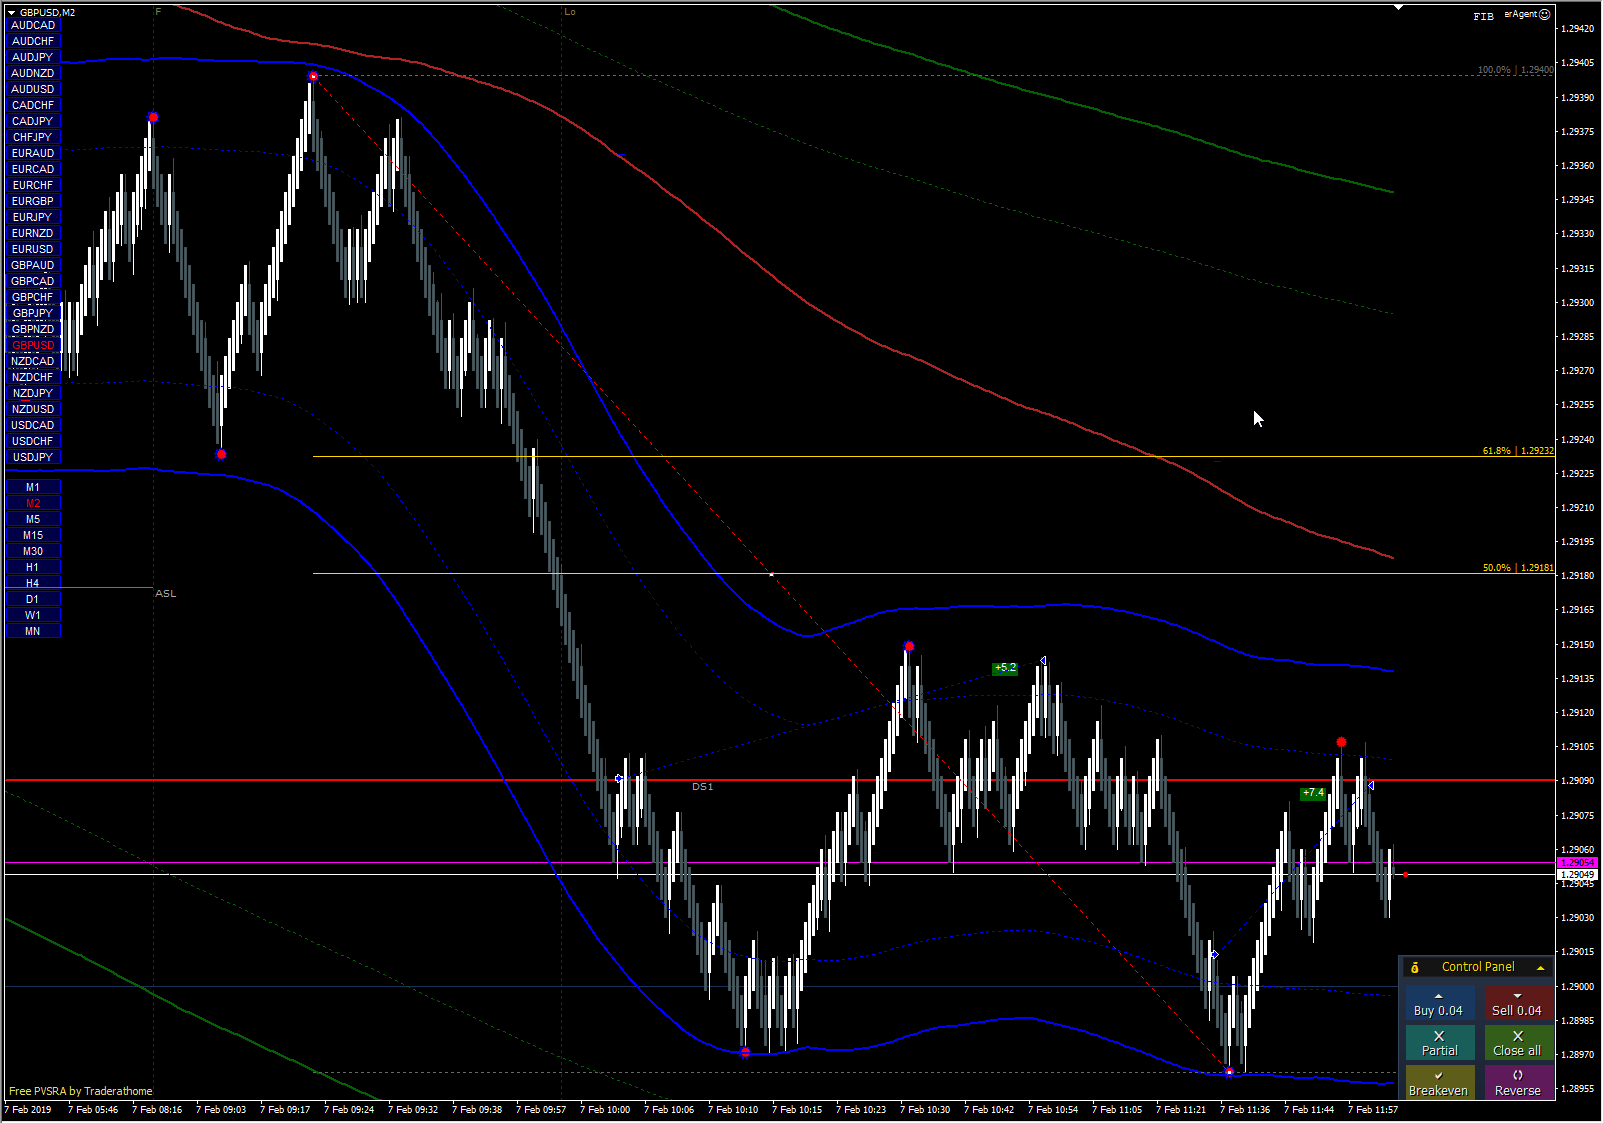The image size is (1603, 1123).
Task: Click the 50.0% Fibonacci level label
Action: coord(1518,568)
